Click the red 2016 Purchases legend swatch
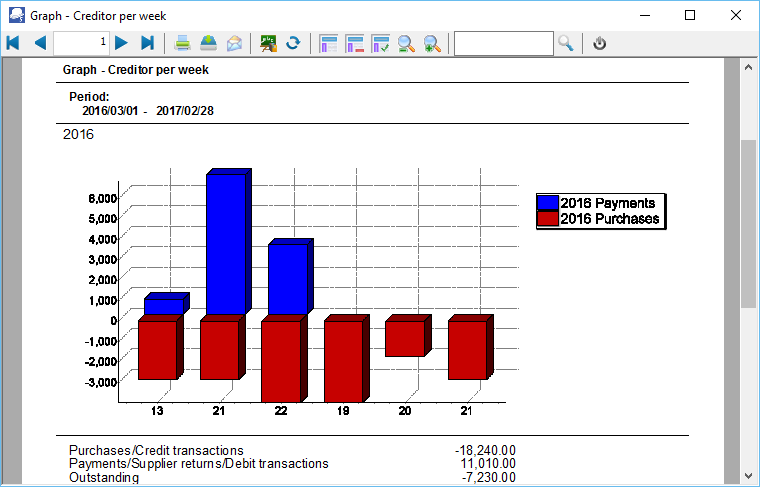The image size is (760, 487). tap(547, 219)
